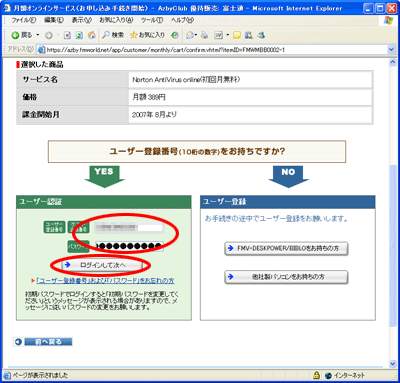Image resolution: width=400 pixels, height=383 pixels.
Task: Open the 検索 search toolbar button
Action: pyautogui.click(x=113, y=35)
